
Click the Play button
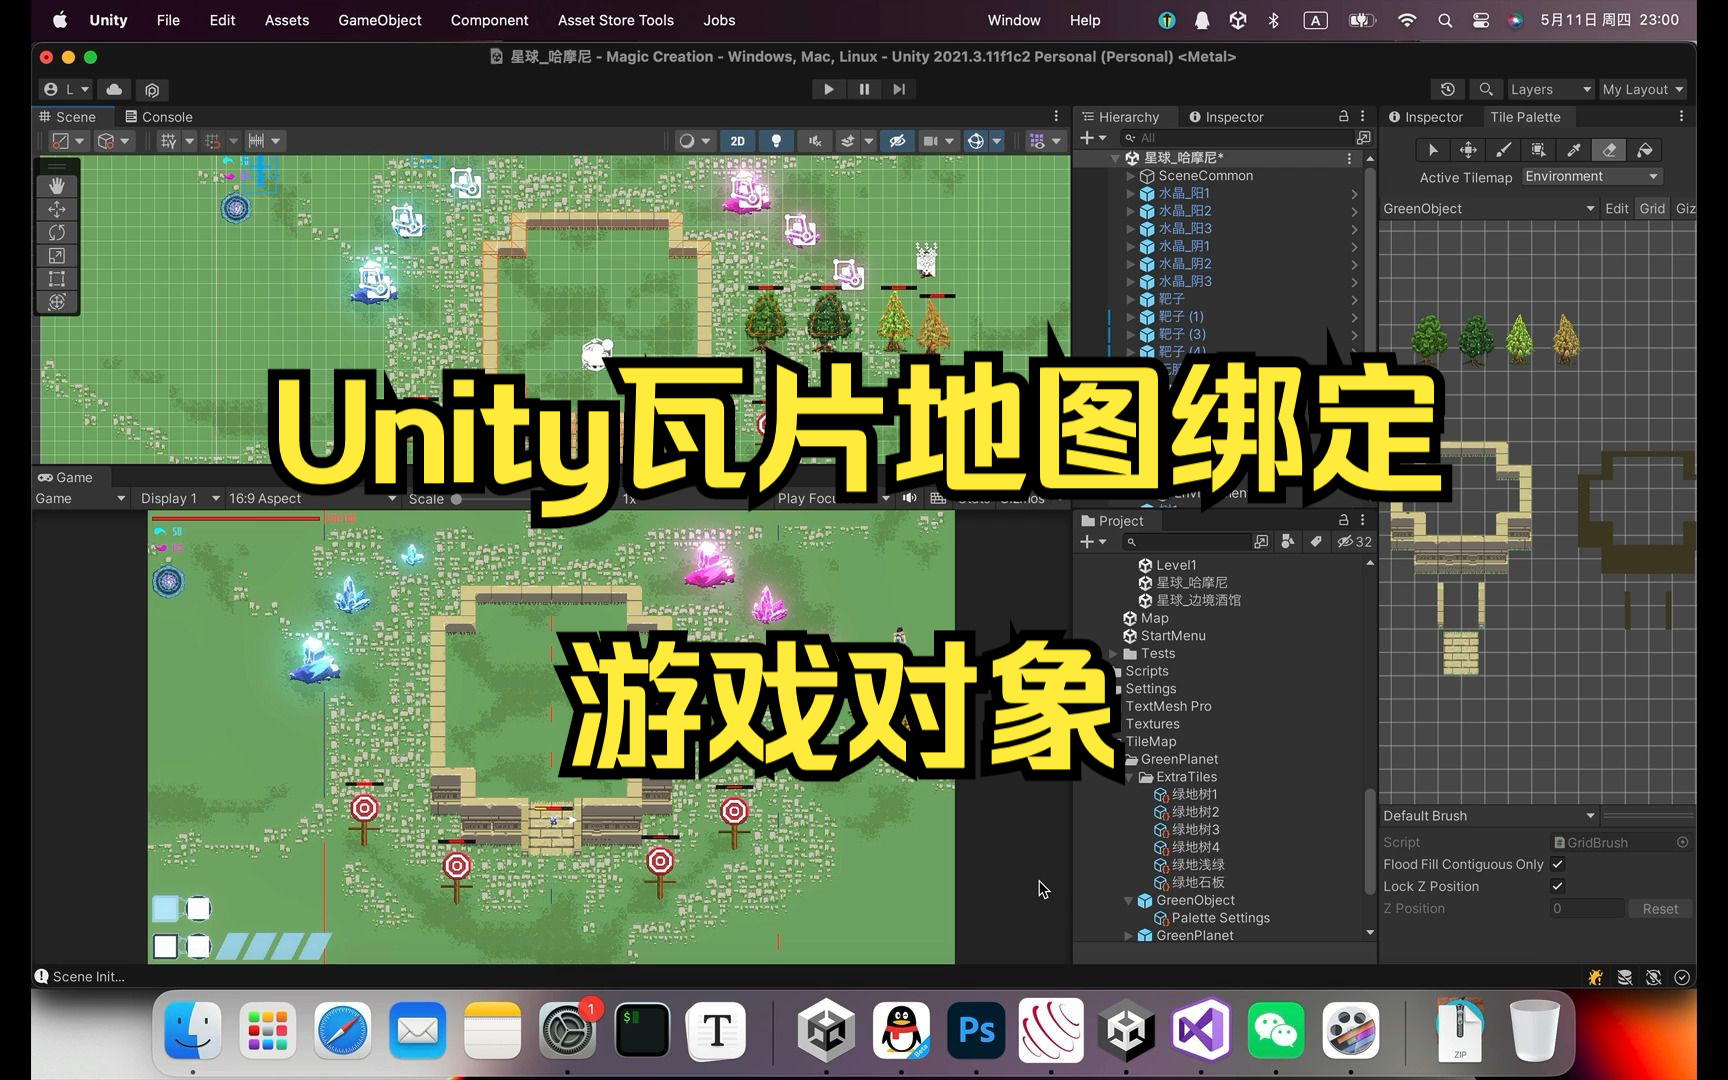[x=828, y=89]
